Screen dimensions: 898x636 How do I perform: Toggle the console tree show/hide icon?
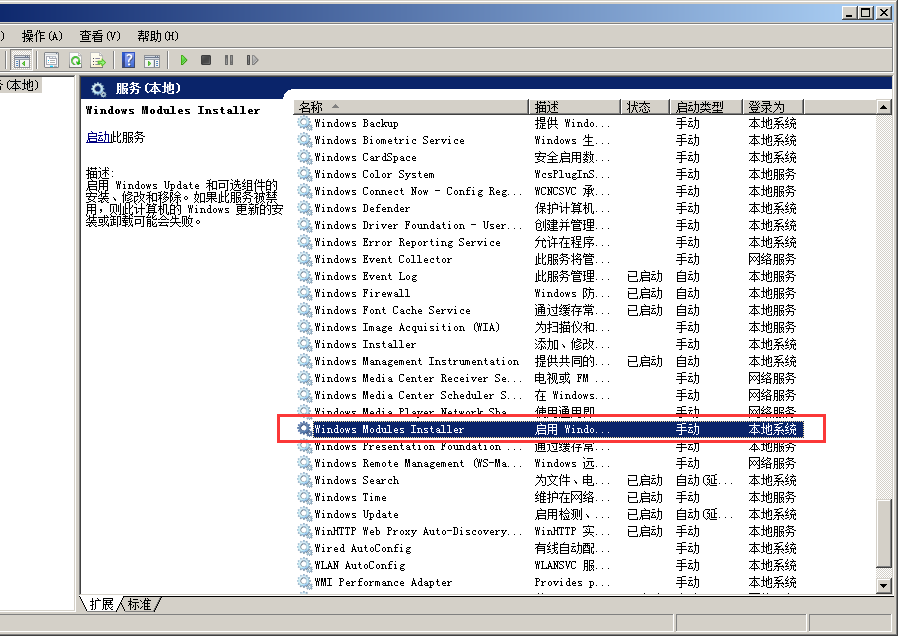21,61
